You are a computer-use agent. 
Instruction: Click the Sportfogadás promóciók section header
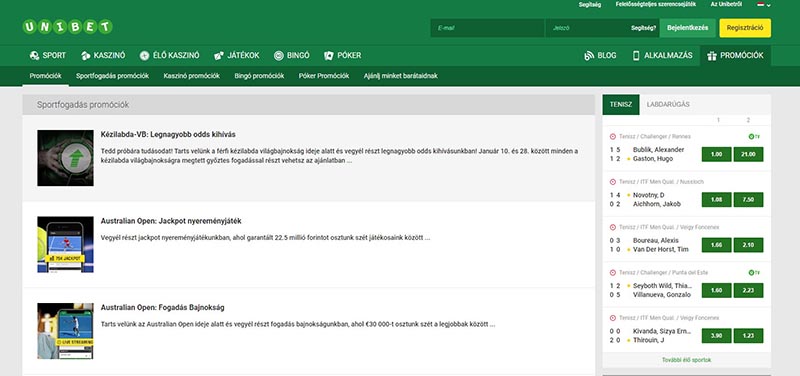click(x=309, y=105)
